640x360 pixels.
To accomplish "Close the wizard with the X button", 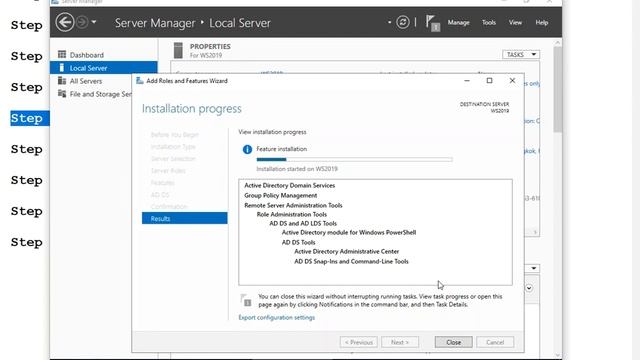I will pos(512,81).
